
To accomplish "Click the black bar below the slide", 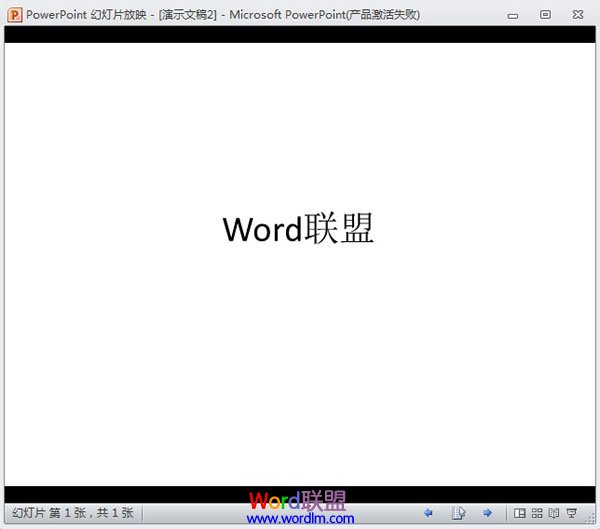I will tap(150, 494).
